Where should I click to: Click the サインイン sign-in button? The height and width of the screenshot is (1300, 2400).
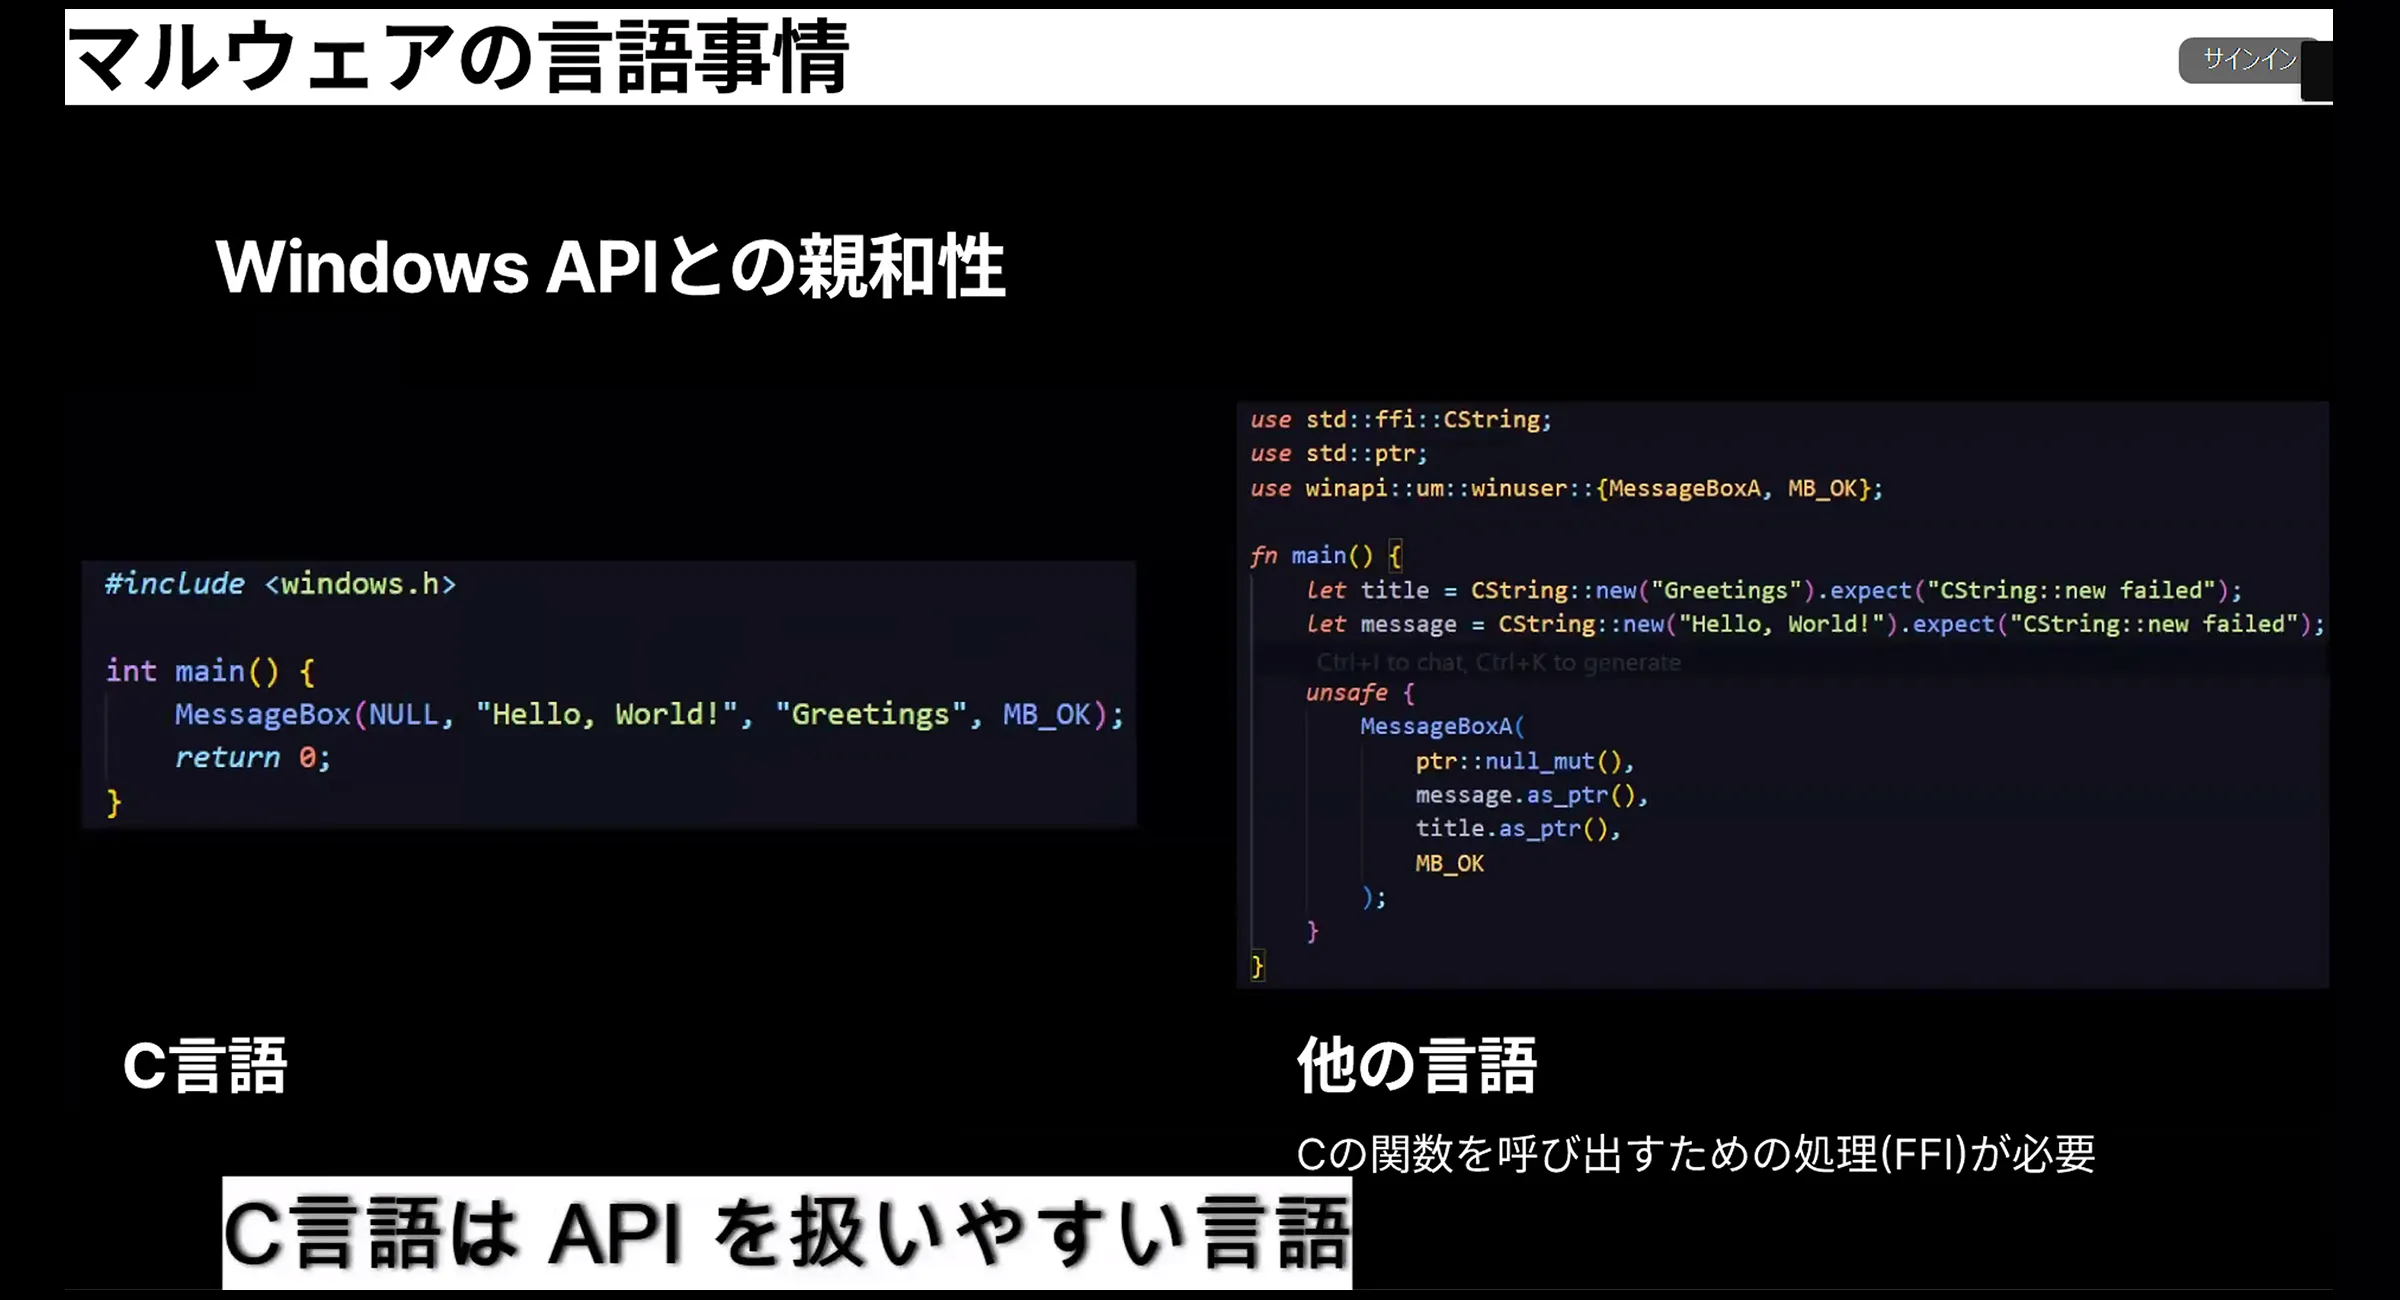(2248, 60)
